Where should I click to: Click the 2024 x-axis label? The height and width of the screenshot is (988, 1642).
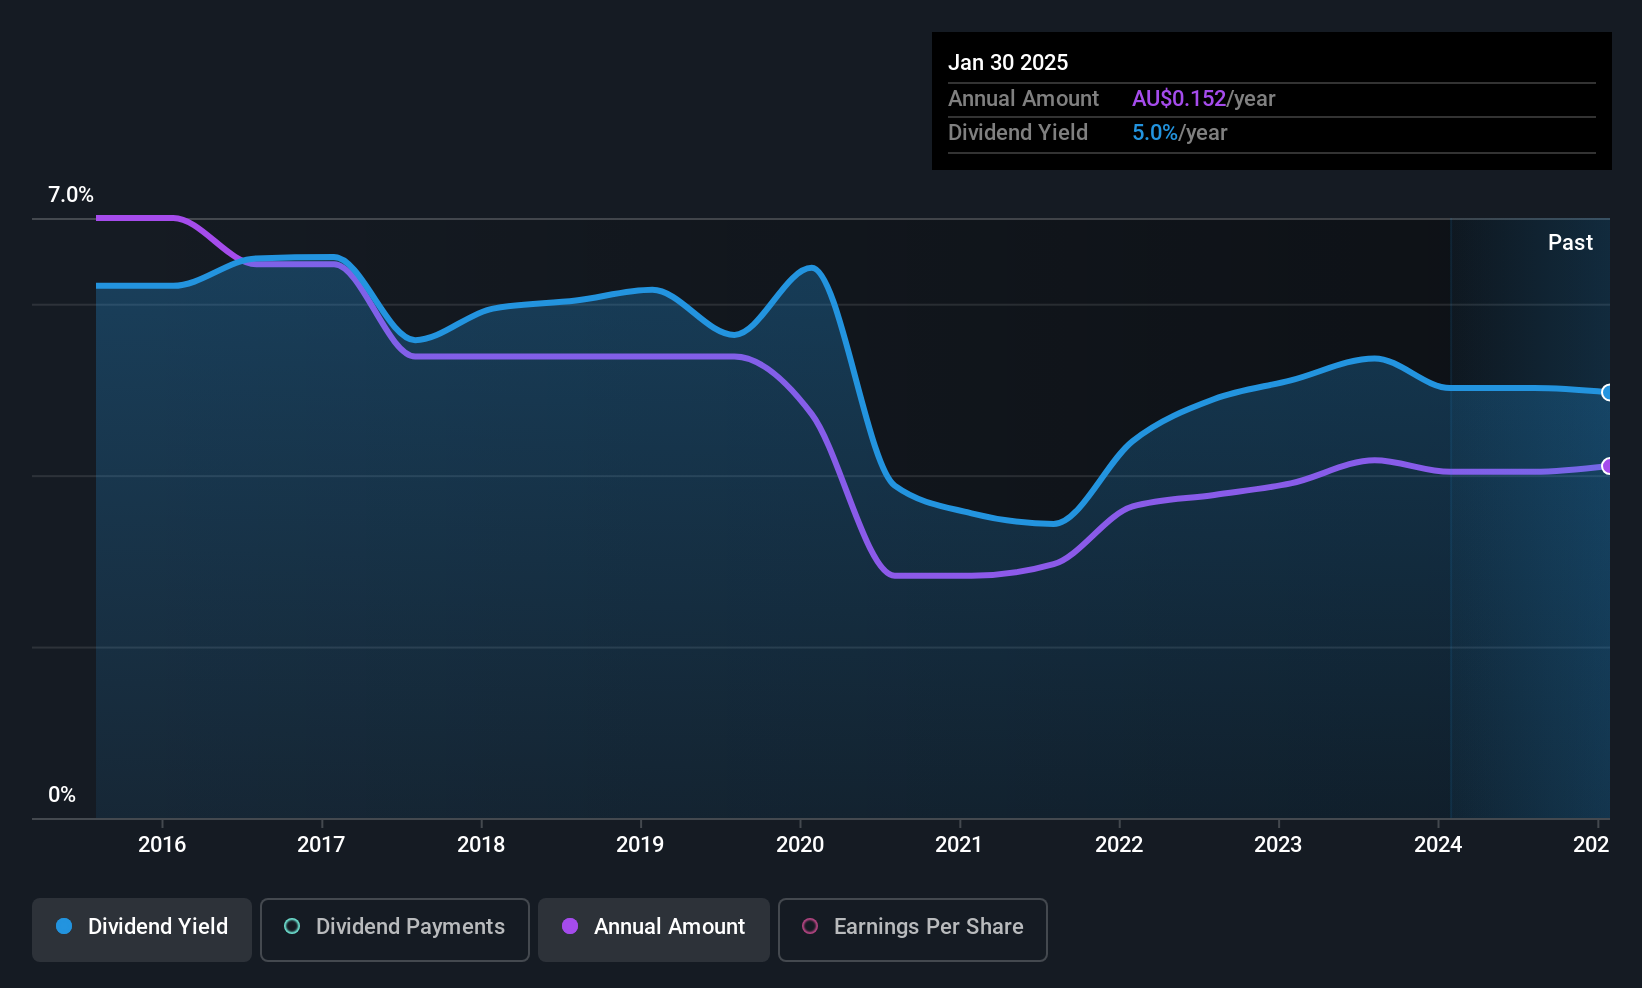pos(1438,844)
